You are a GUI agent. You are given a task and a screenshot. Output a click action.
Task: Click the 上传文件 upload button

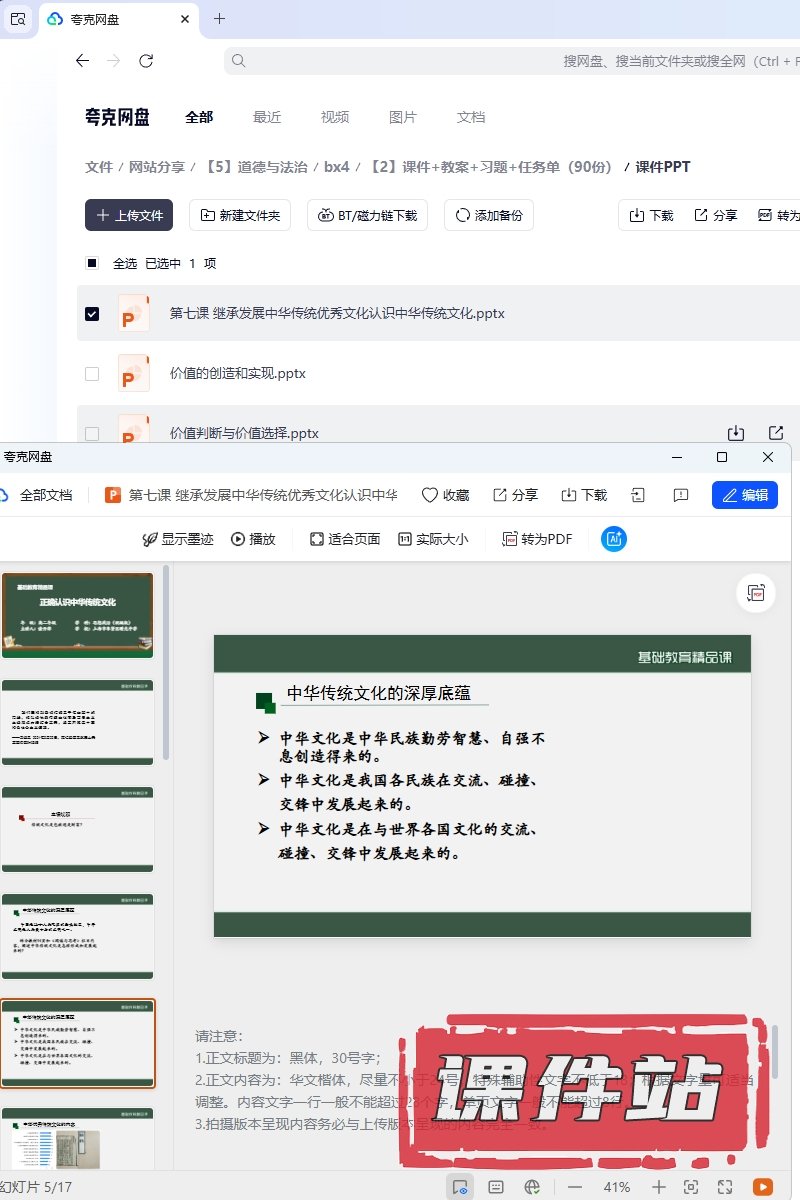coord(129,215)
